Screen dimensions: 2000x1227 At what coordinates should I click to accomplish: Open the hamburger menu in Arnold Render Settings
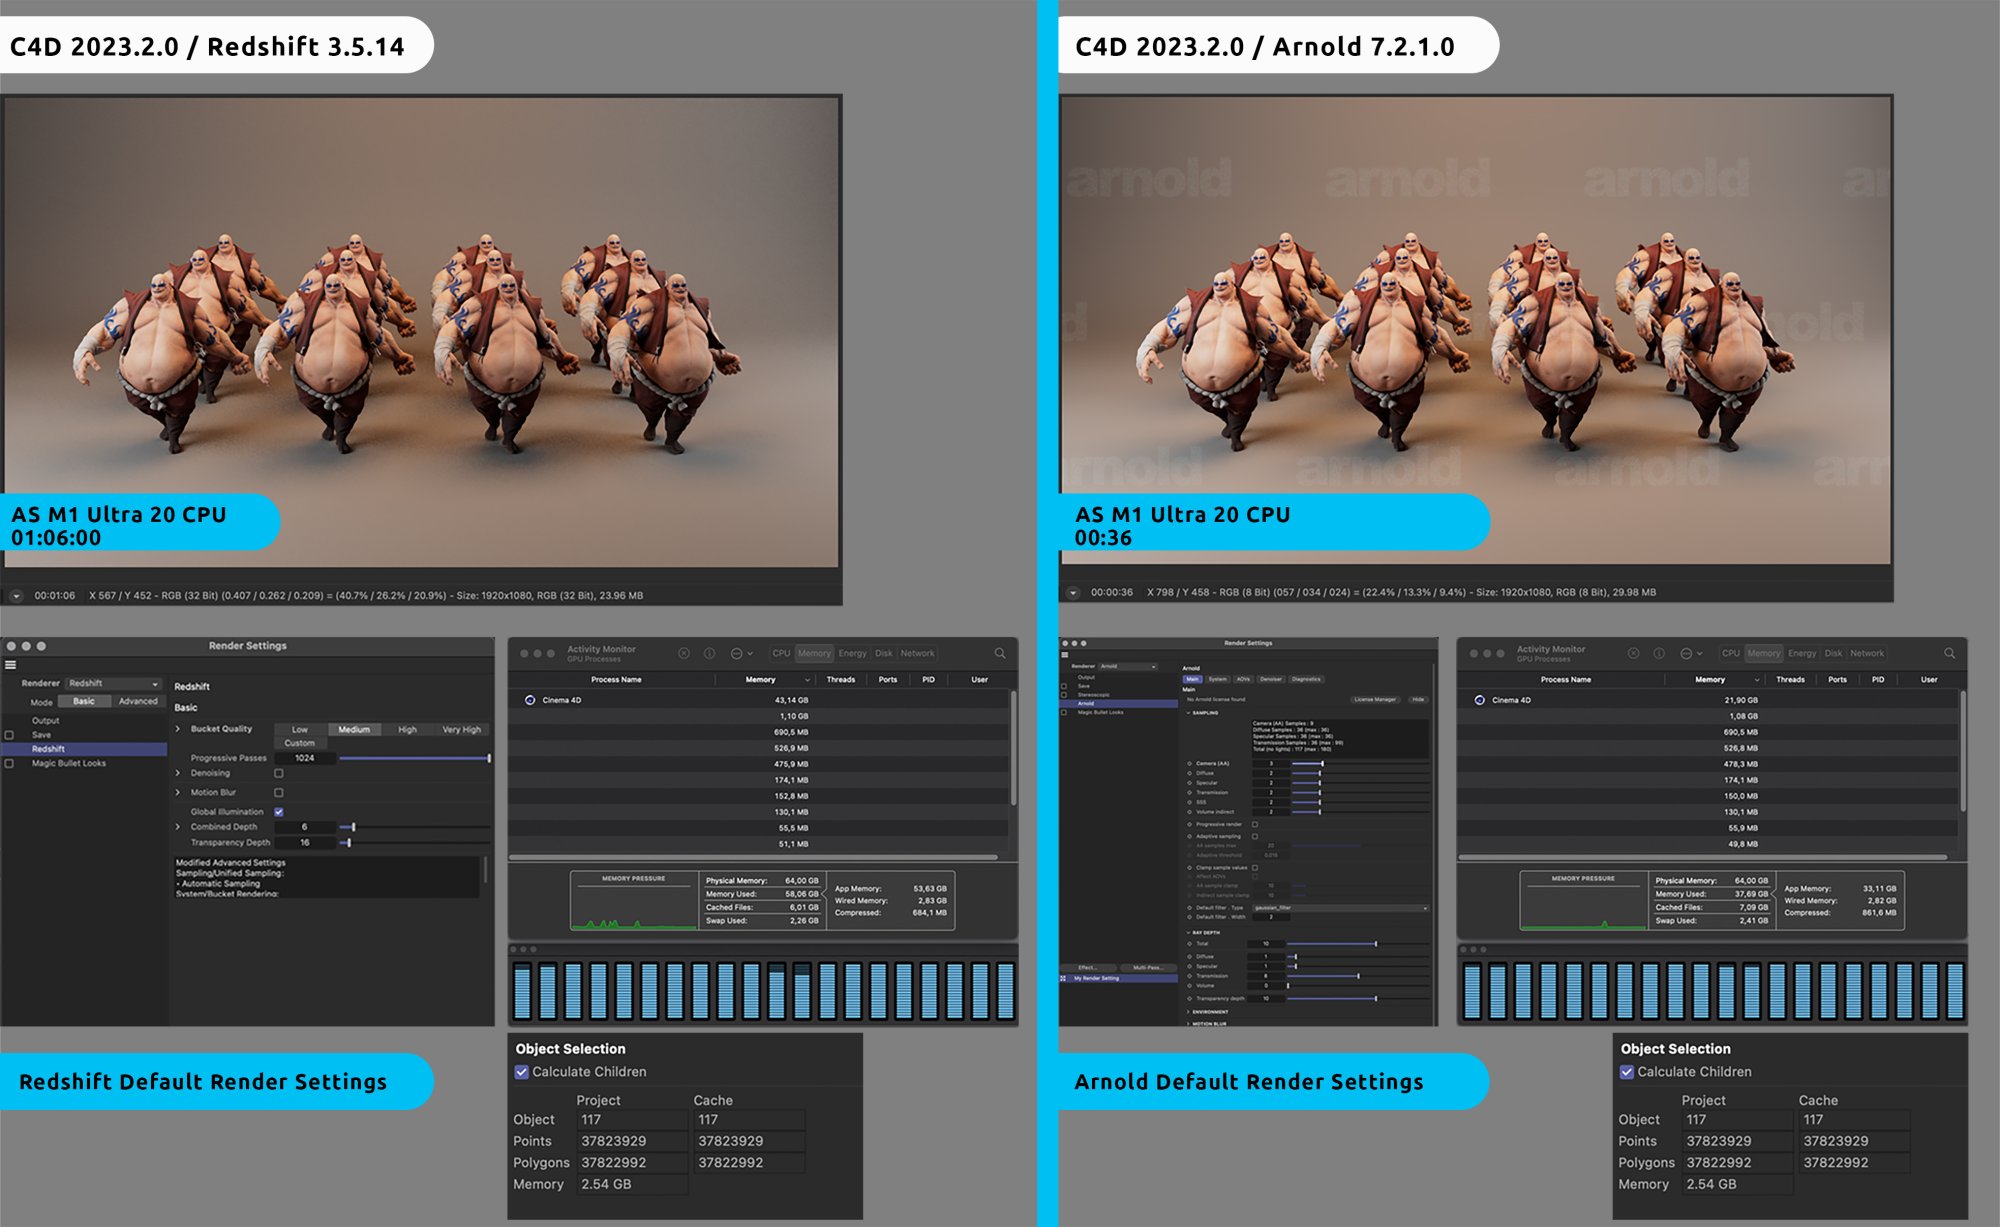[x=1065, y=655]
